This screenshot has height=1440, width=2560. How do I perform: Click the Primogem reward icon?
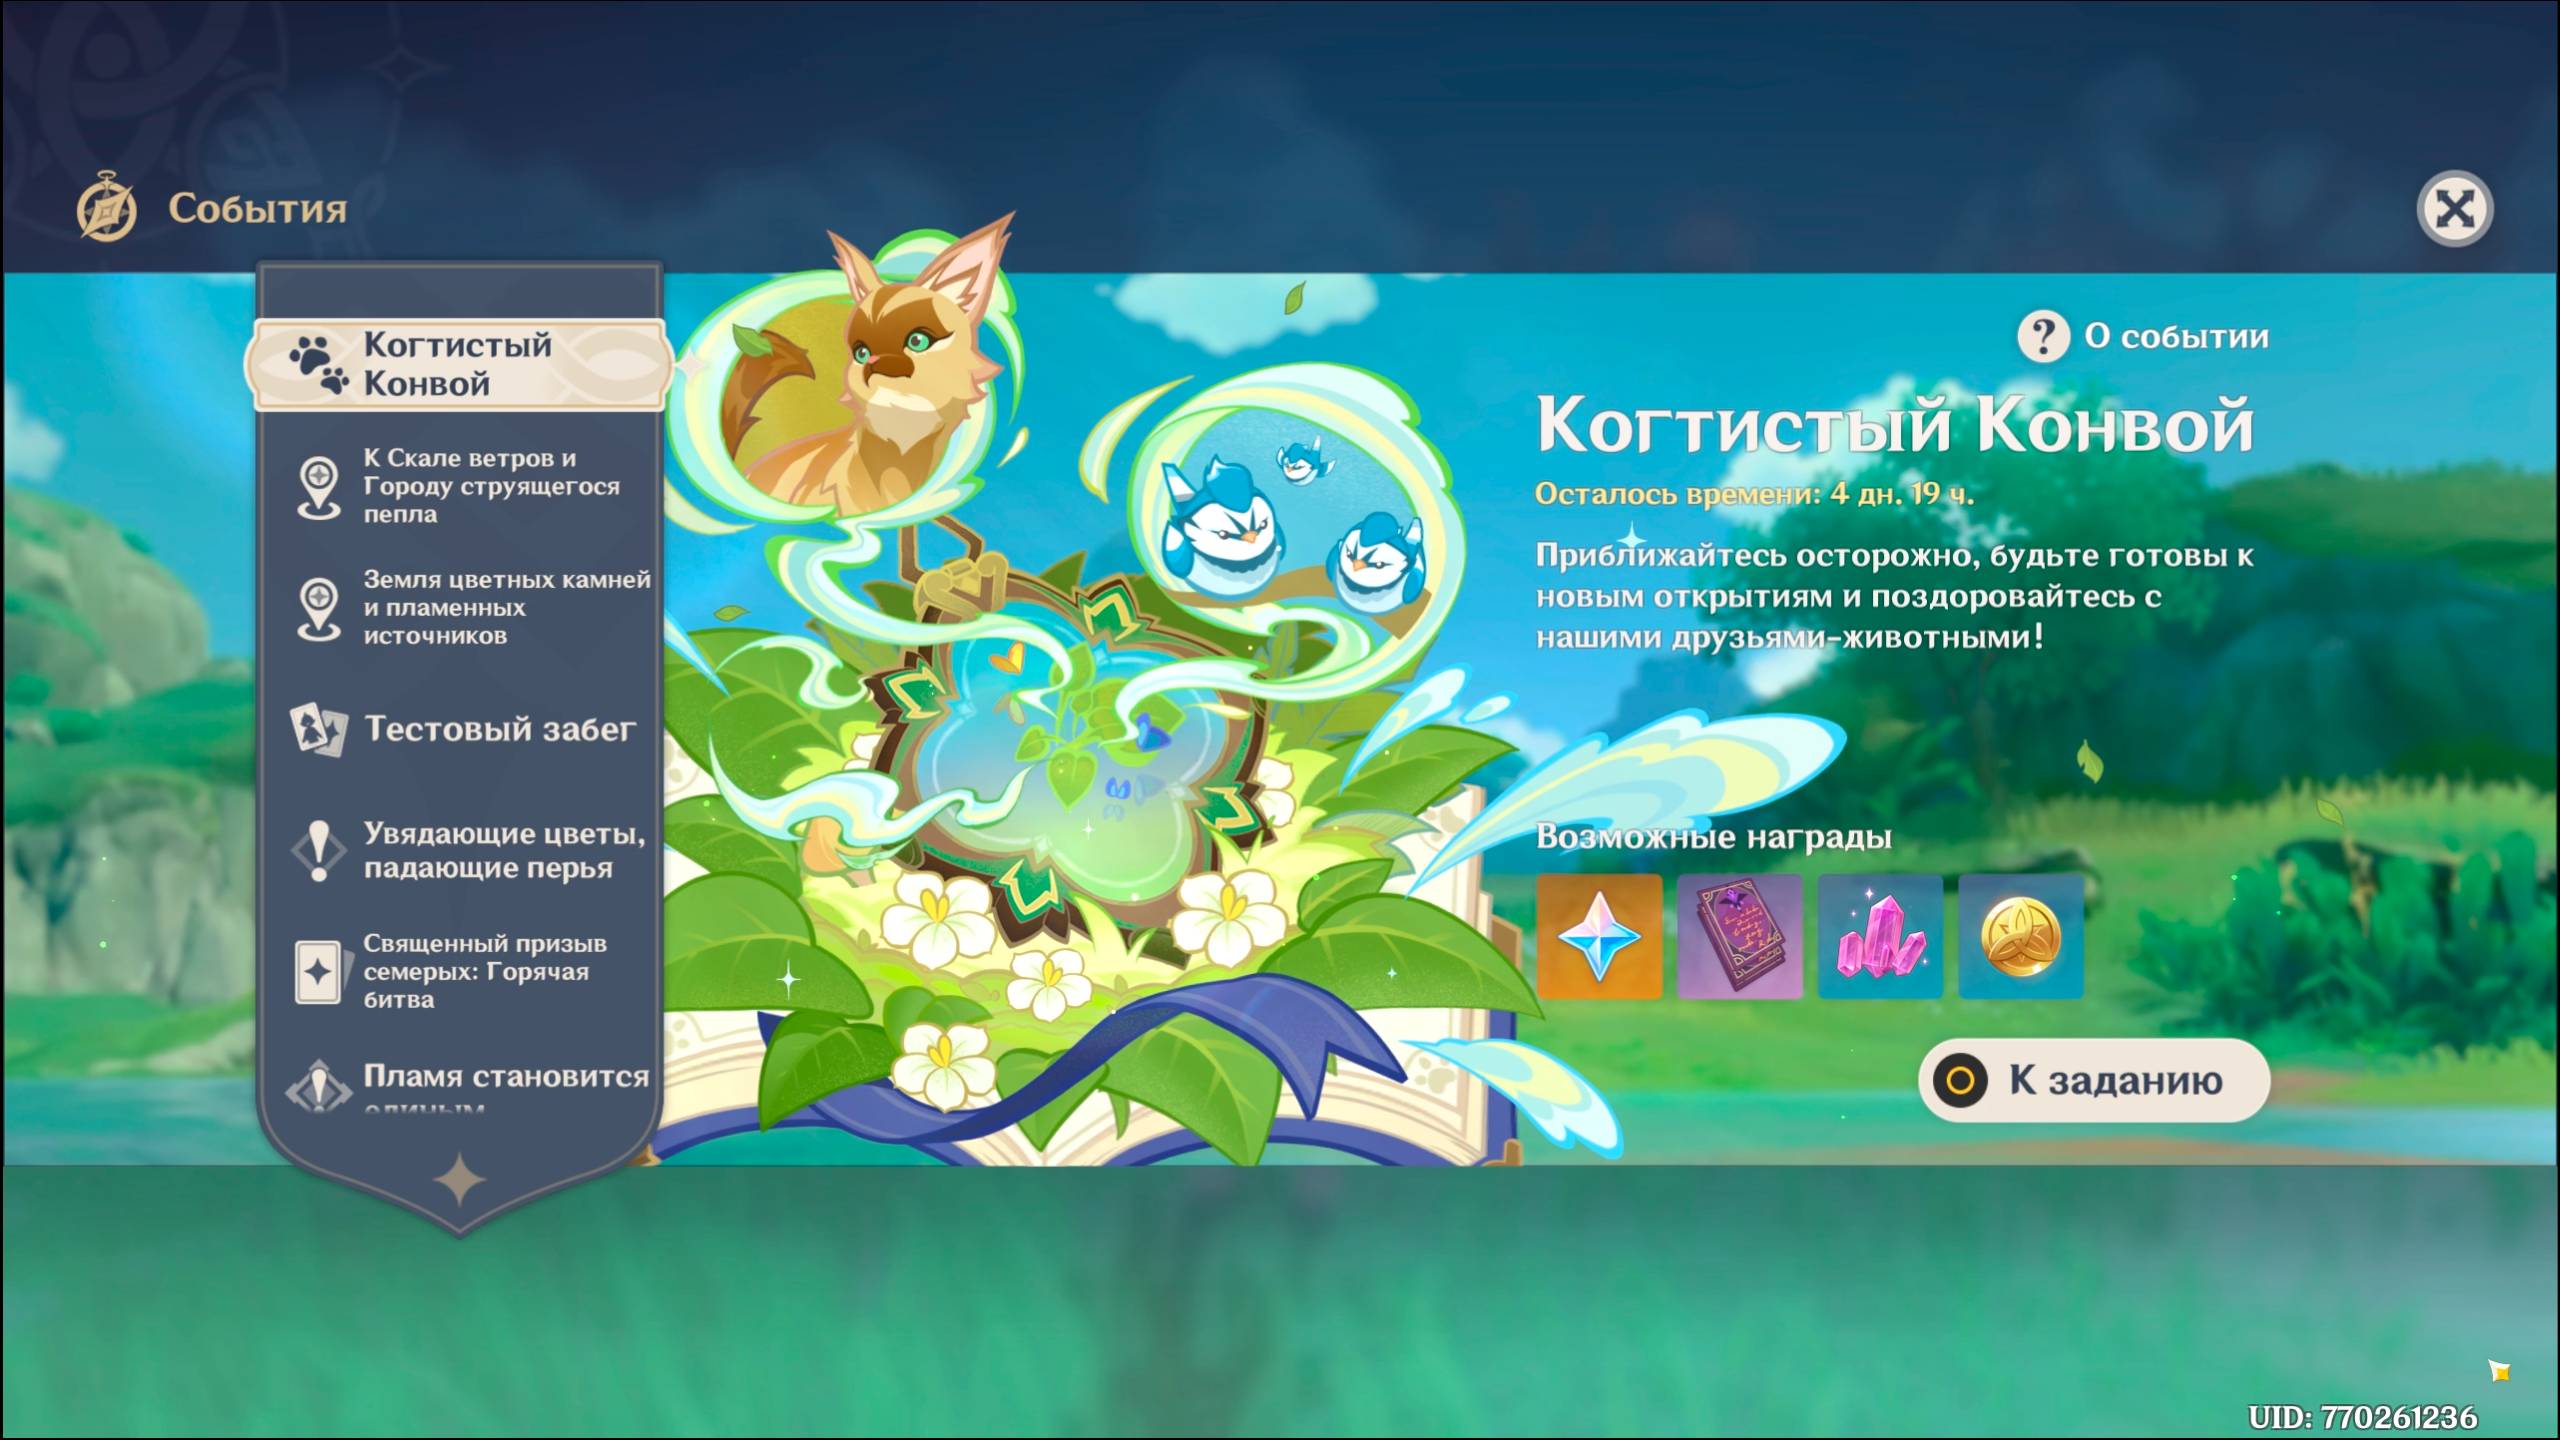tap(1599, 936)
